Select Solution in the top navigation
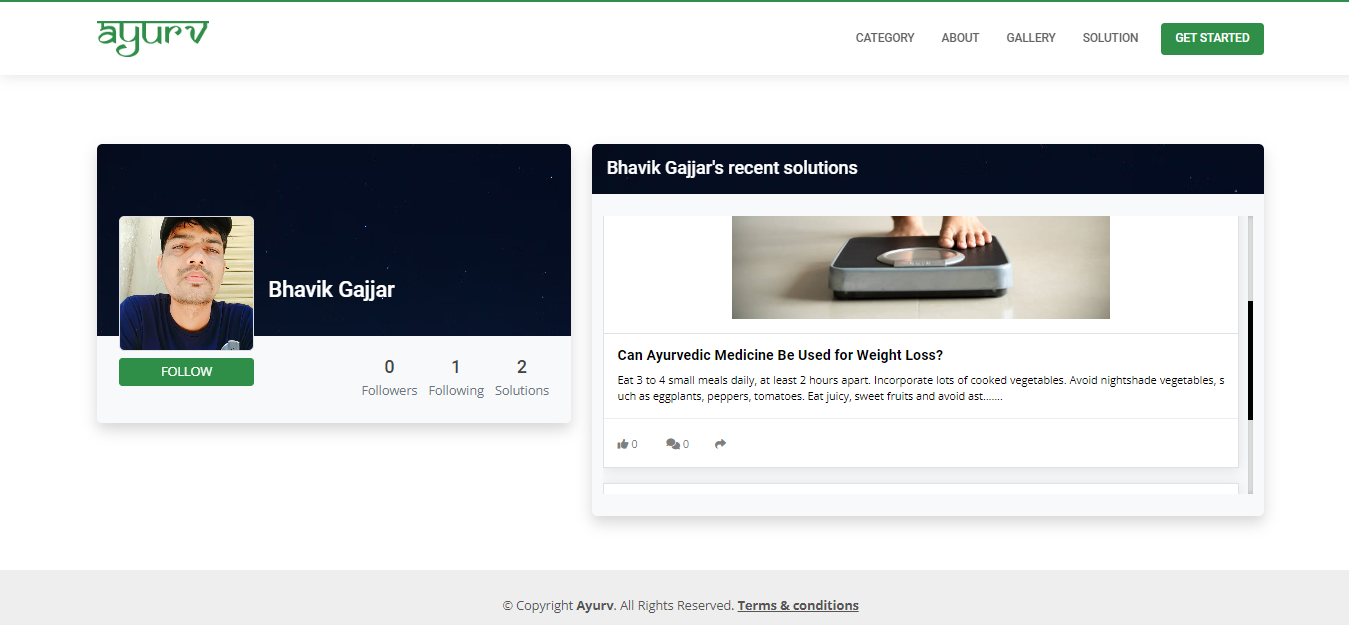 pos(1110,38)
